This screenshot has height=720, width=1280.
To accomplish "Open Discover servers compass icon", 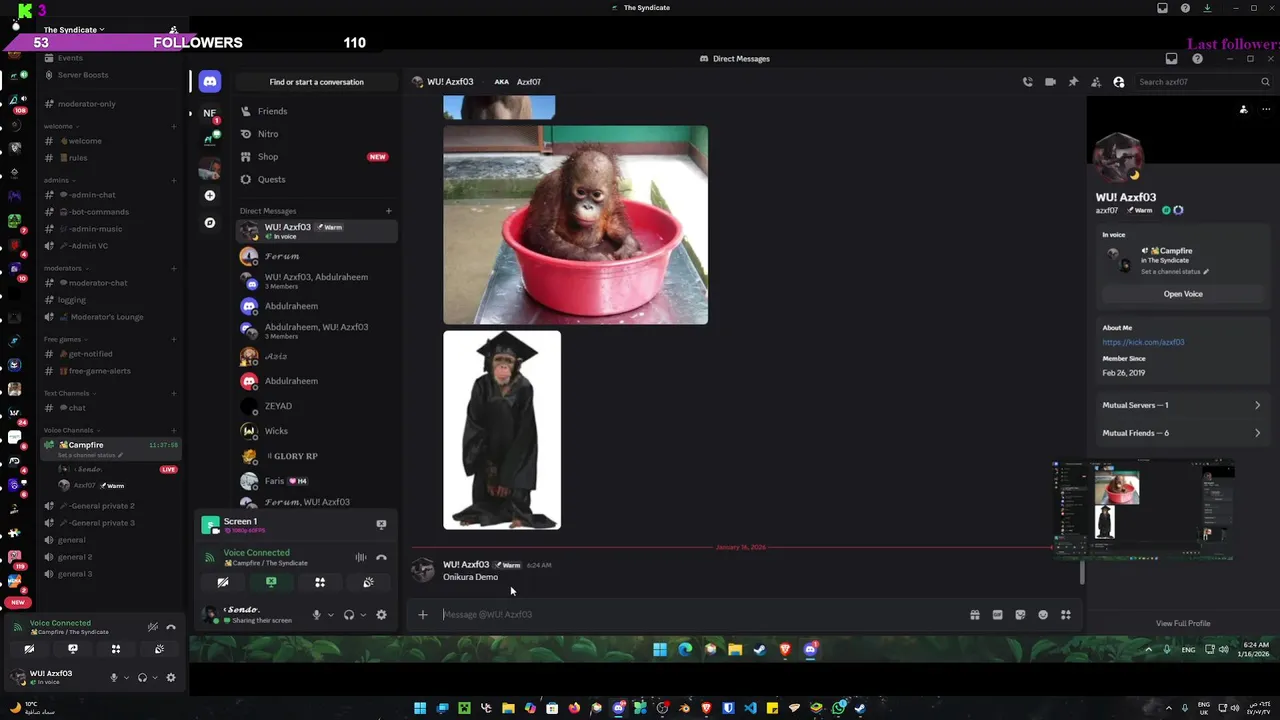I will pos(209,222).
